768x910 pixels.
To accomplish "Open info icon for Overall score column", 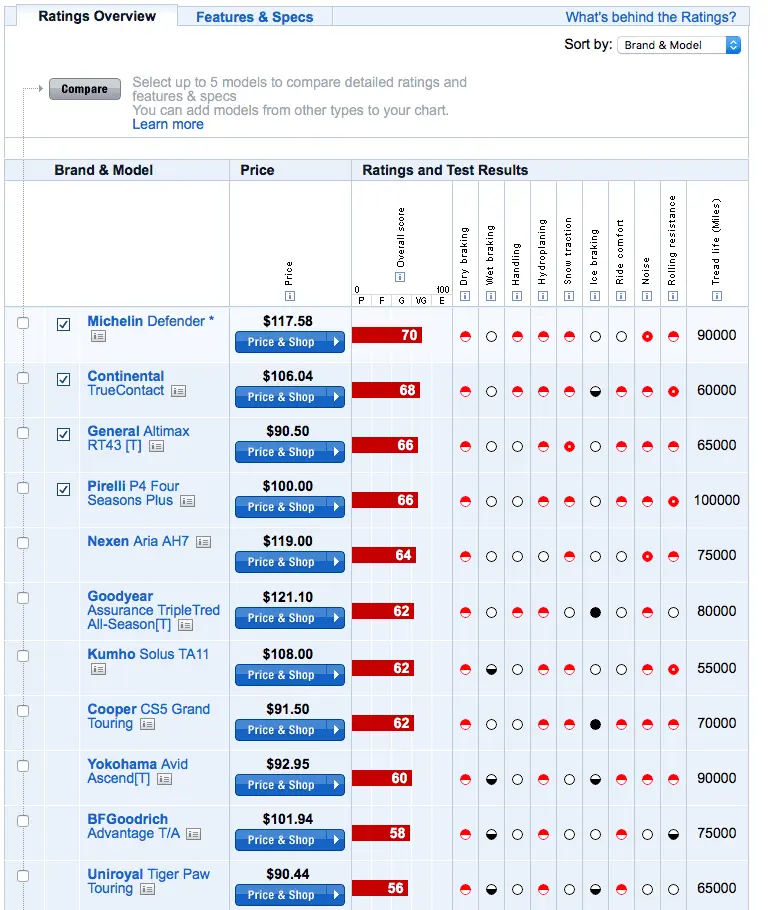I will (400, 277).
